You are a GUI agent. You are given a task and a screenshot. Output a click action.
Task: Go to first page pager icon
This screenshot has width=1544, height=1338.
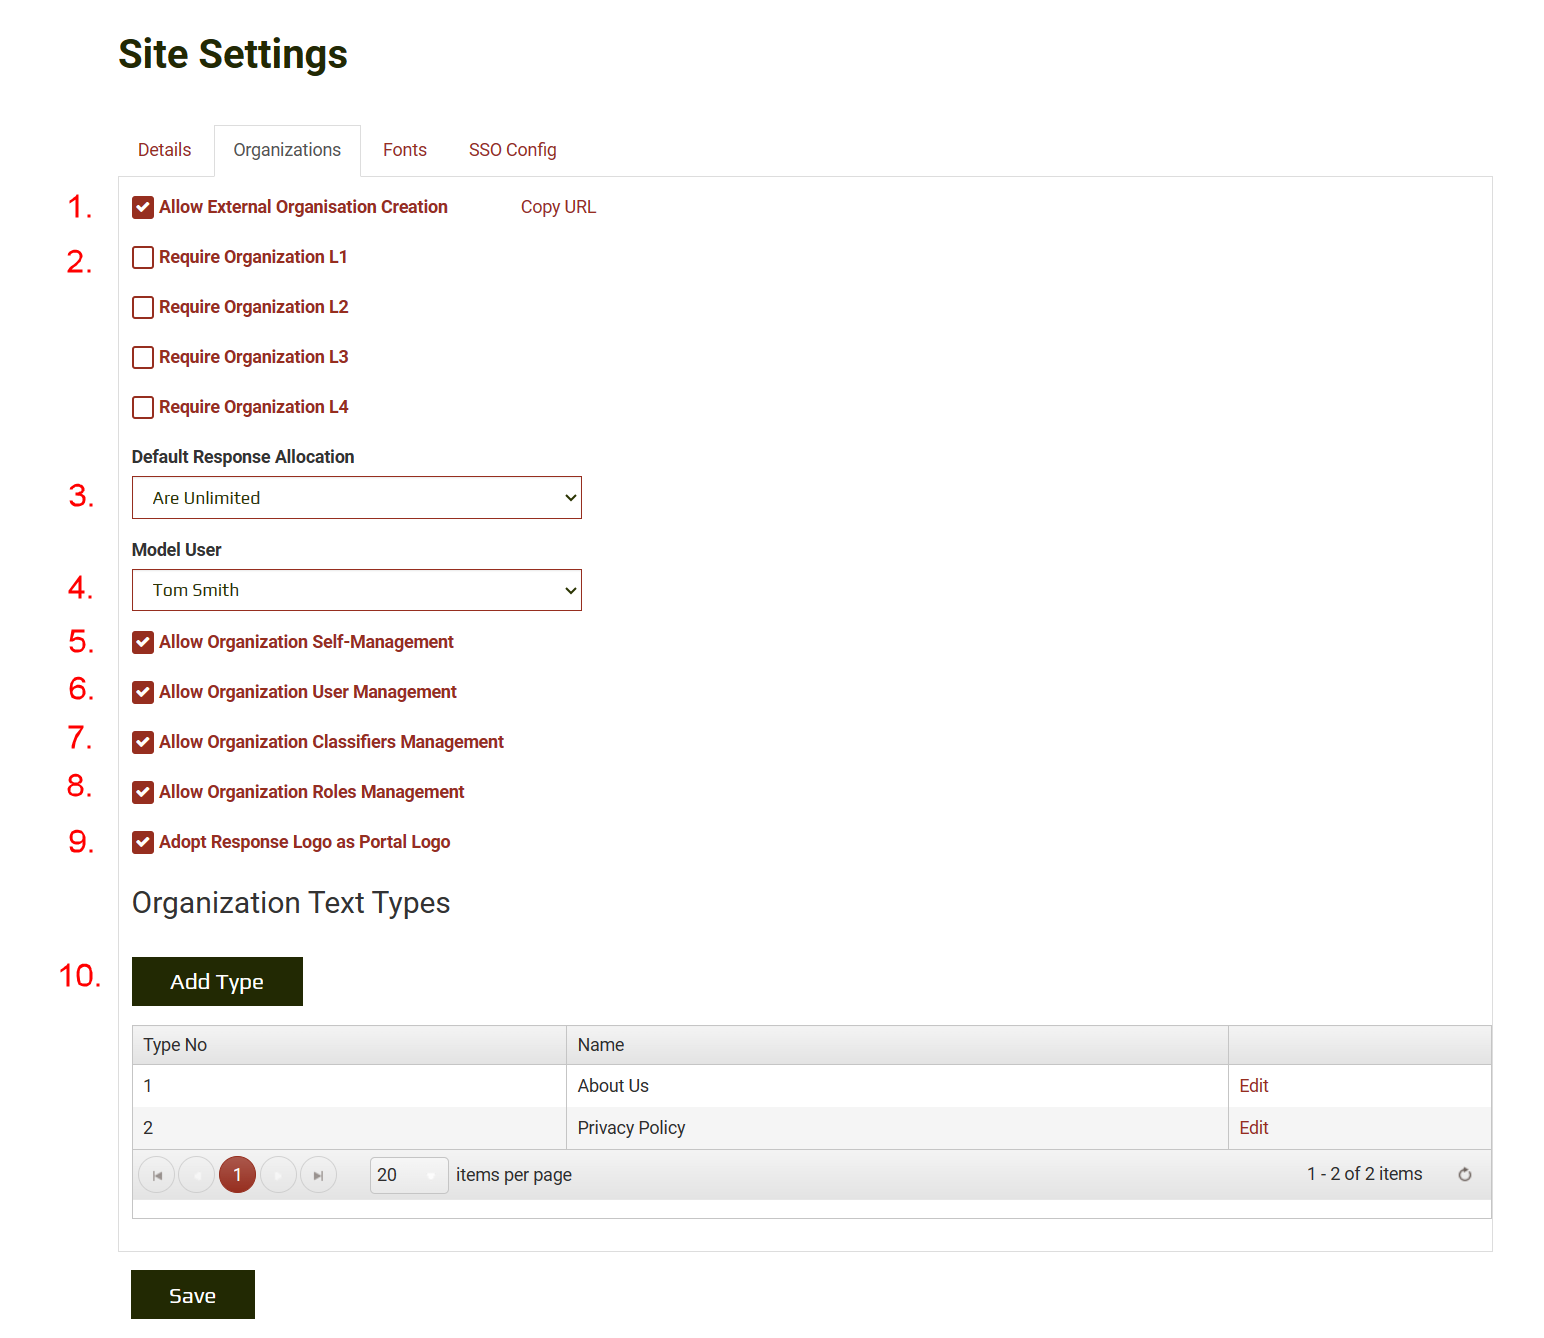157,1175
